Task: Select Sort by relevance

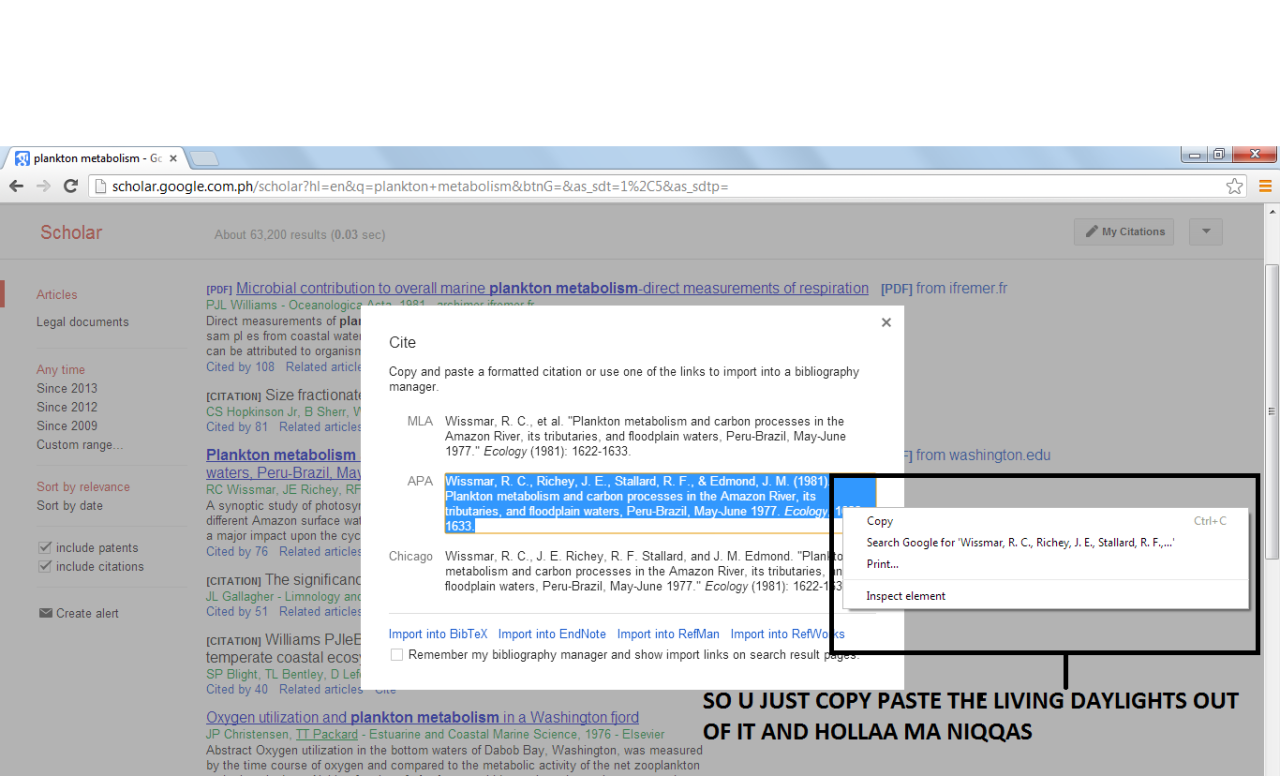Action: coord(83,487)
